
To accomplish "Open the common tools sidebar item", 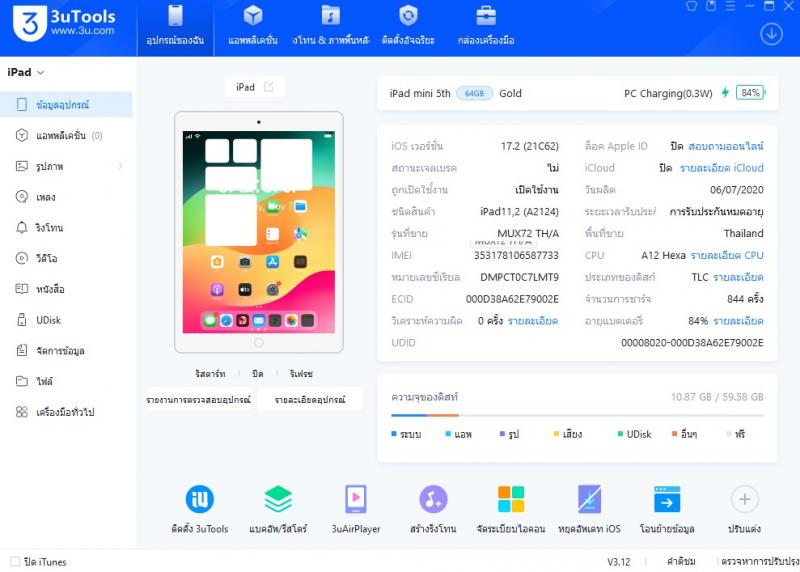I will click(66, 412).
